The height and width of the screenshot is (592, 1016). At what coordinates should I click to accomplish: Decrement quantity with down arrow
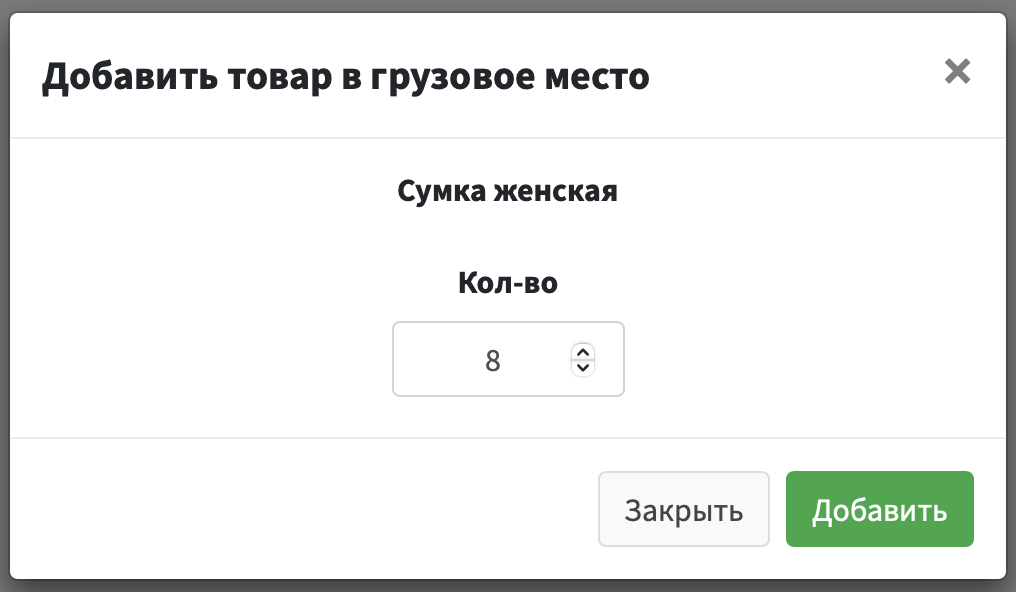583,366
